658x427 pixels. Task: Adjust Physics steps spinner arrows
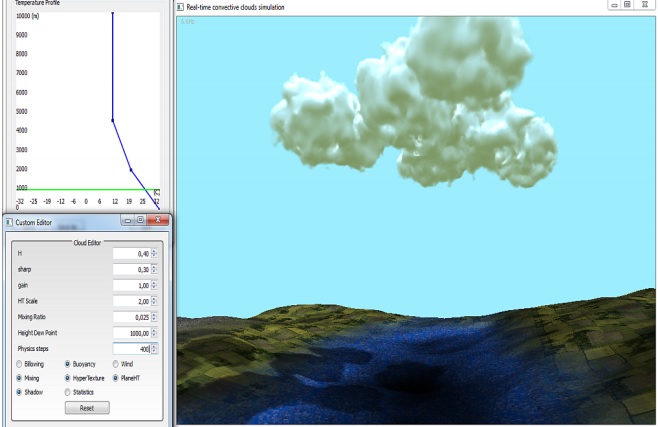pos(154,349)
